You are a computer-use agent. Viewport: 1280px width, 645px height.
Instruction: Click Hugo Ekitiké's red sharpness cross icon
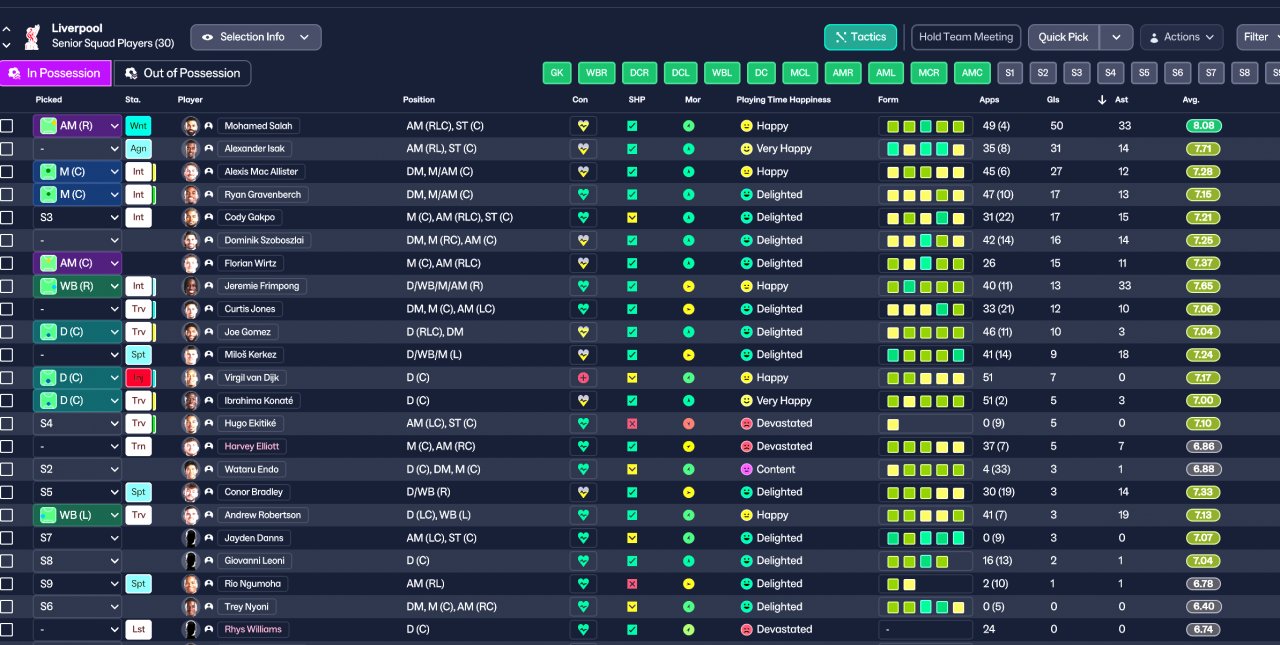click(x=632, y=423)
